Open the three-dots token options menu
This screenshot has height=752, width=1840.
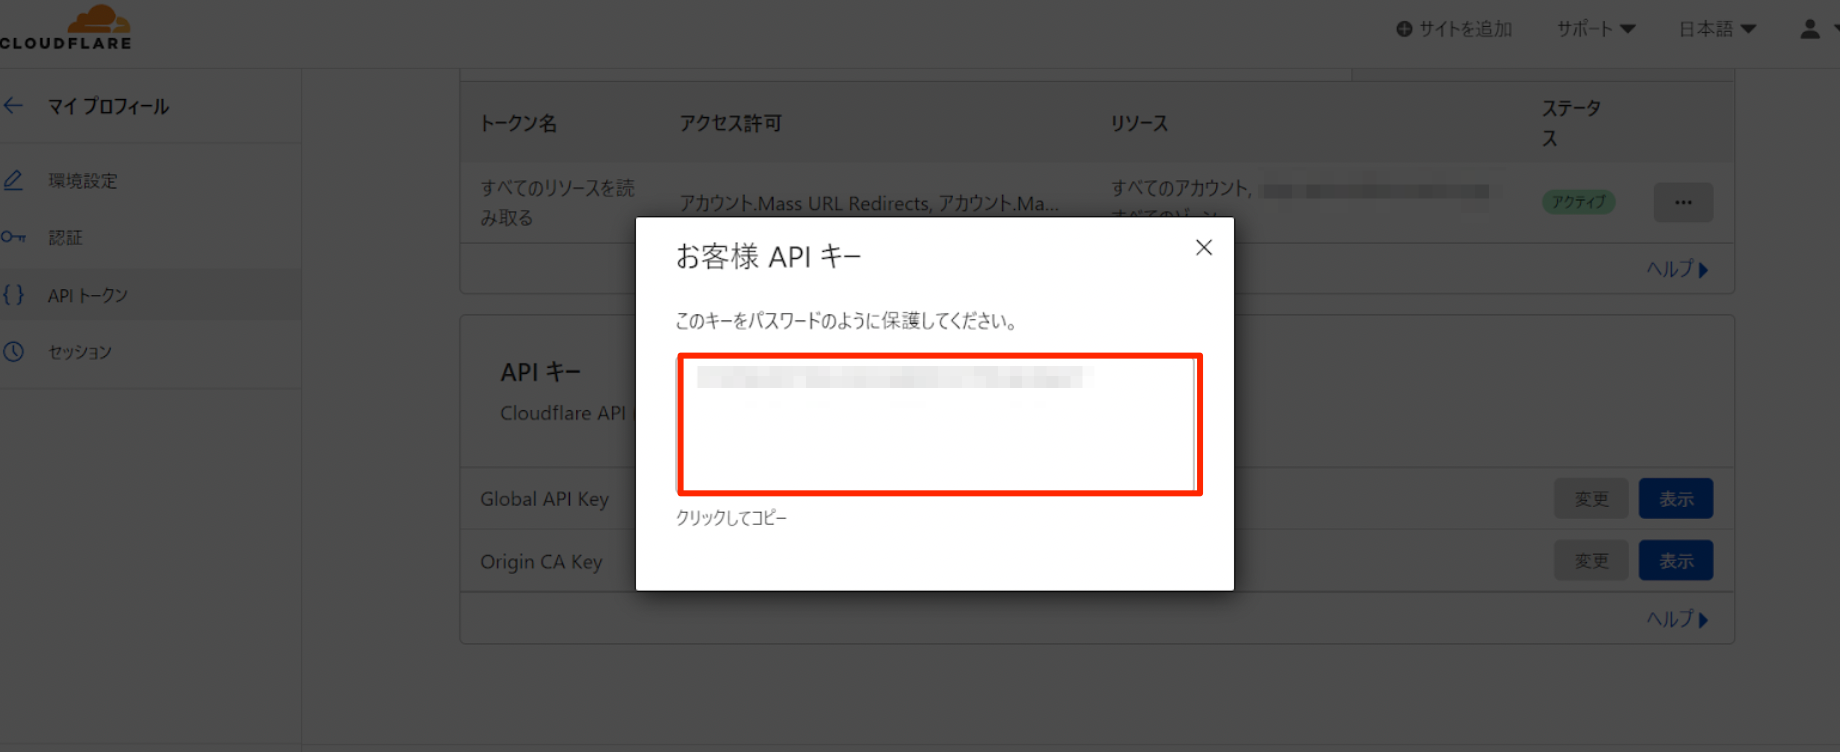pos(1683,203)
